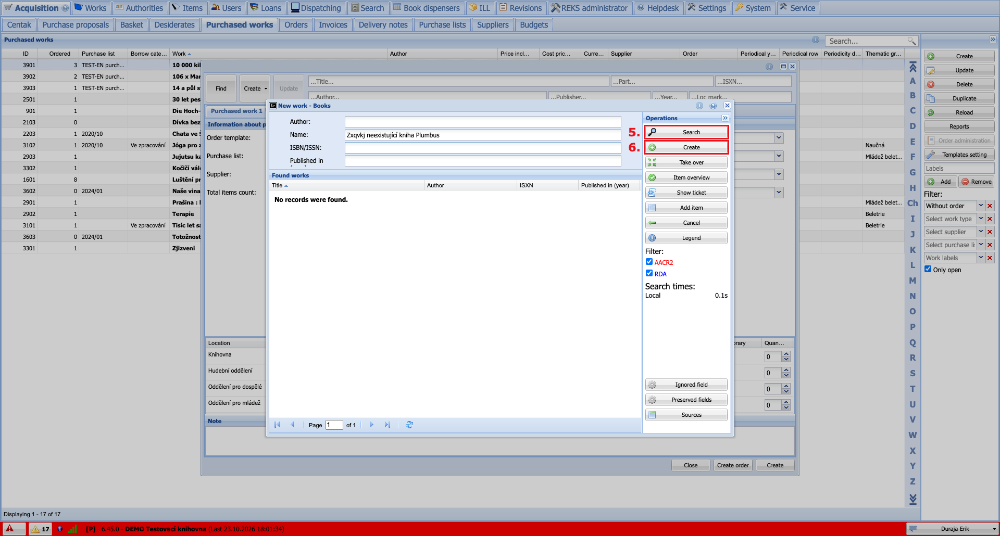Collapse the right sidebar panel of Purchased works

click(991, 40)
